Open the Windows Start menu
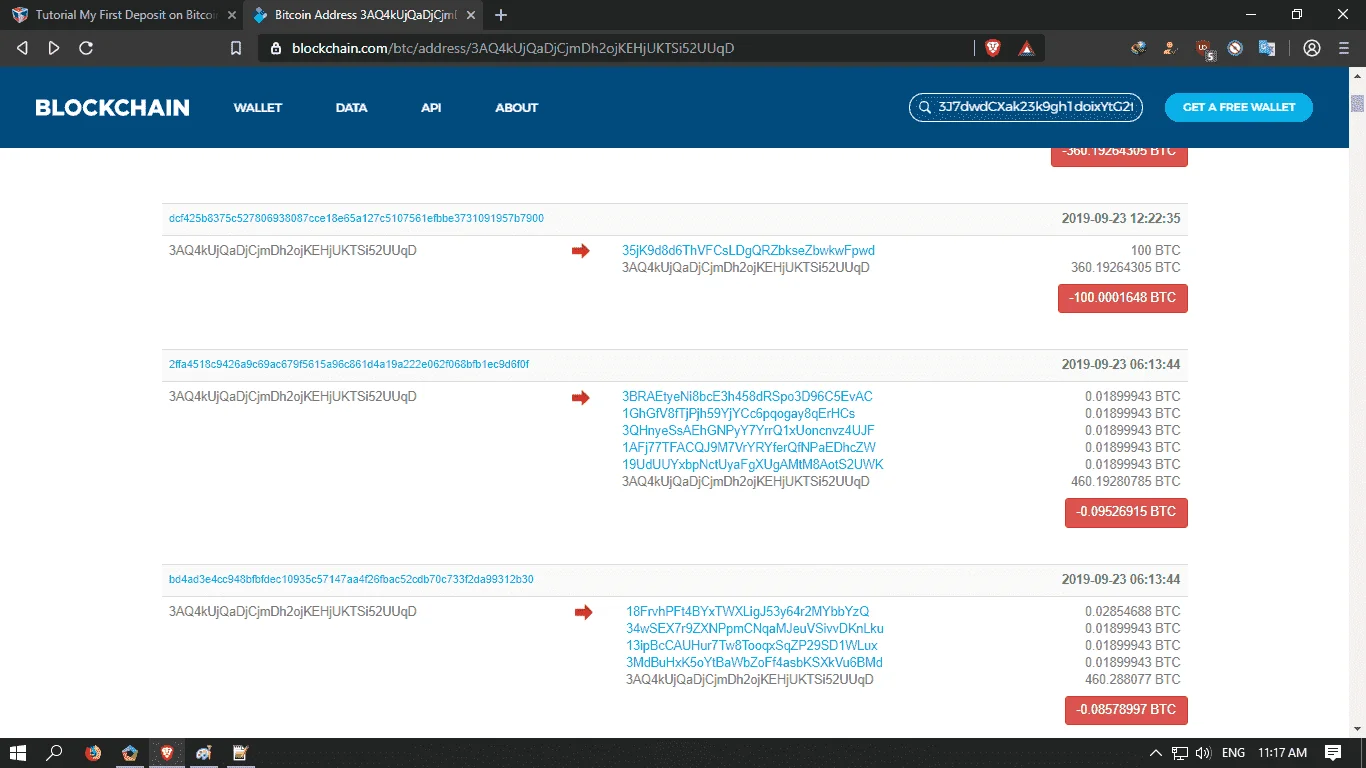Image resolution: width=1366 pixels, height=768 pixels. 19,753
